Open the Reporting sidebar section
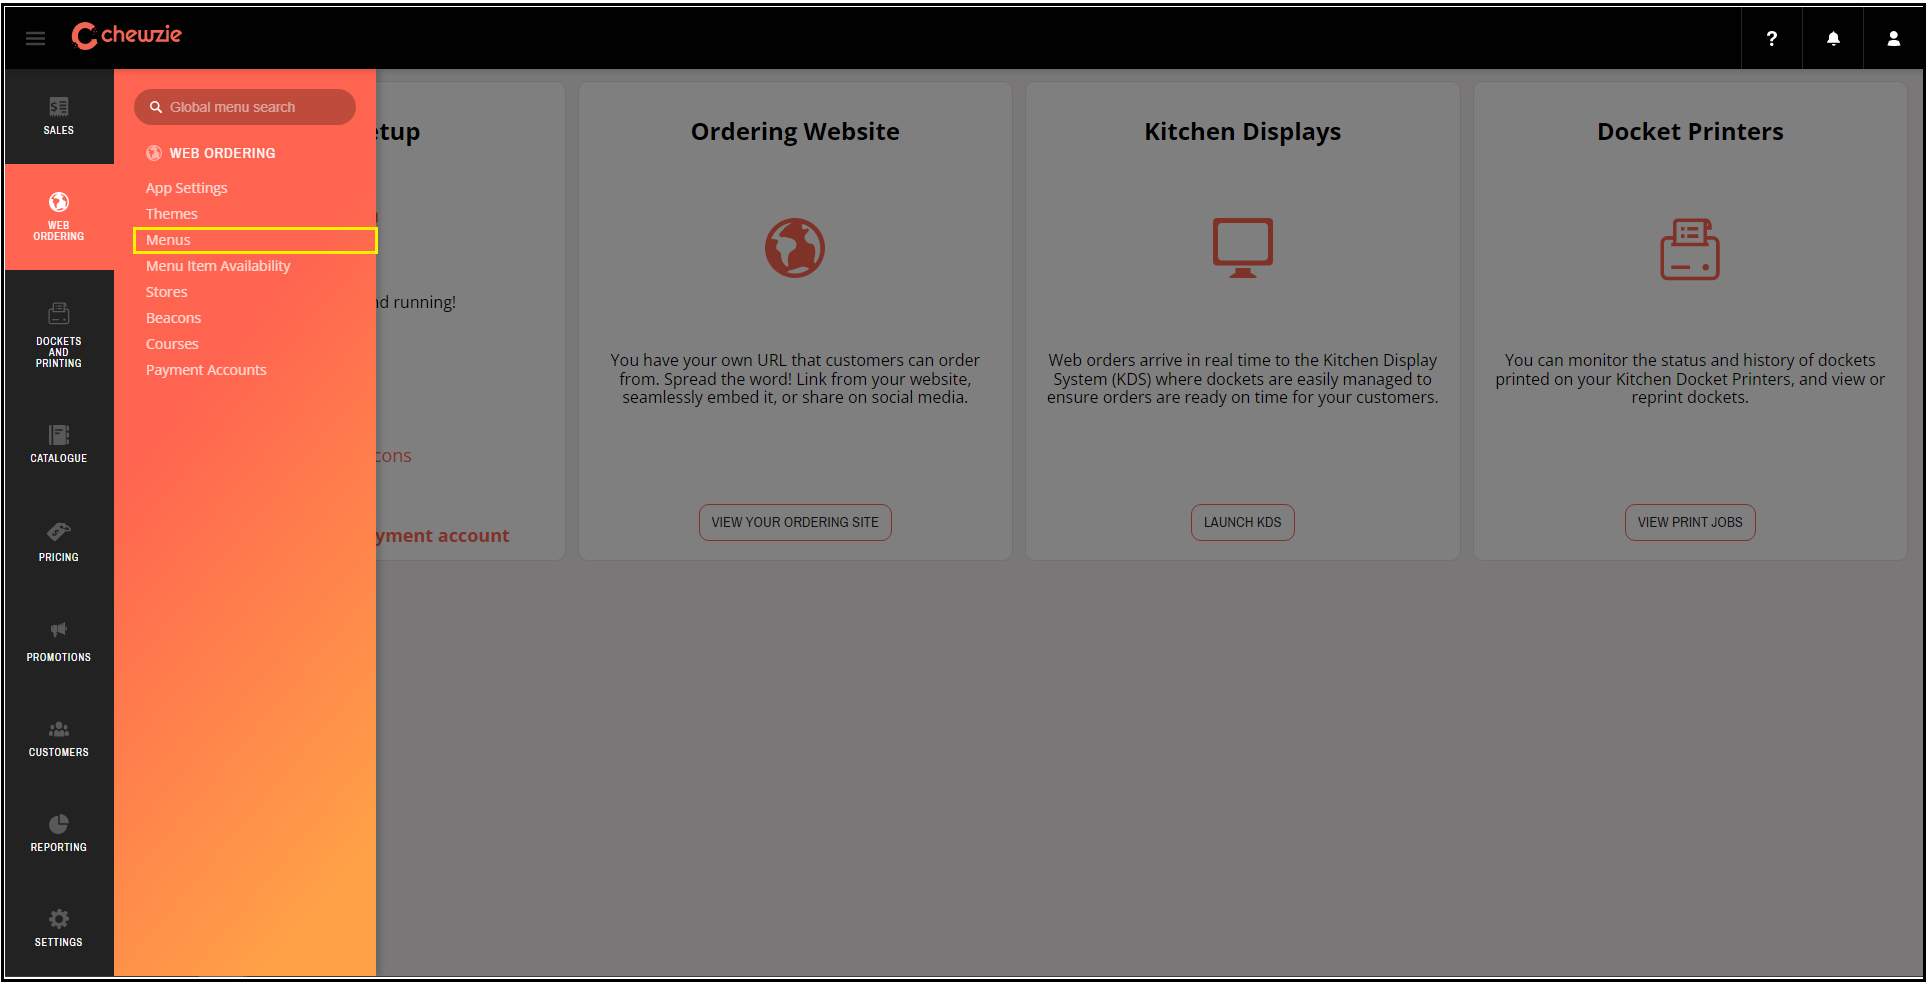Image resolution: width=1927 pixels, height=985 pixels. pyautogui.click(x=59, y=833)
